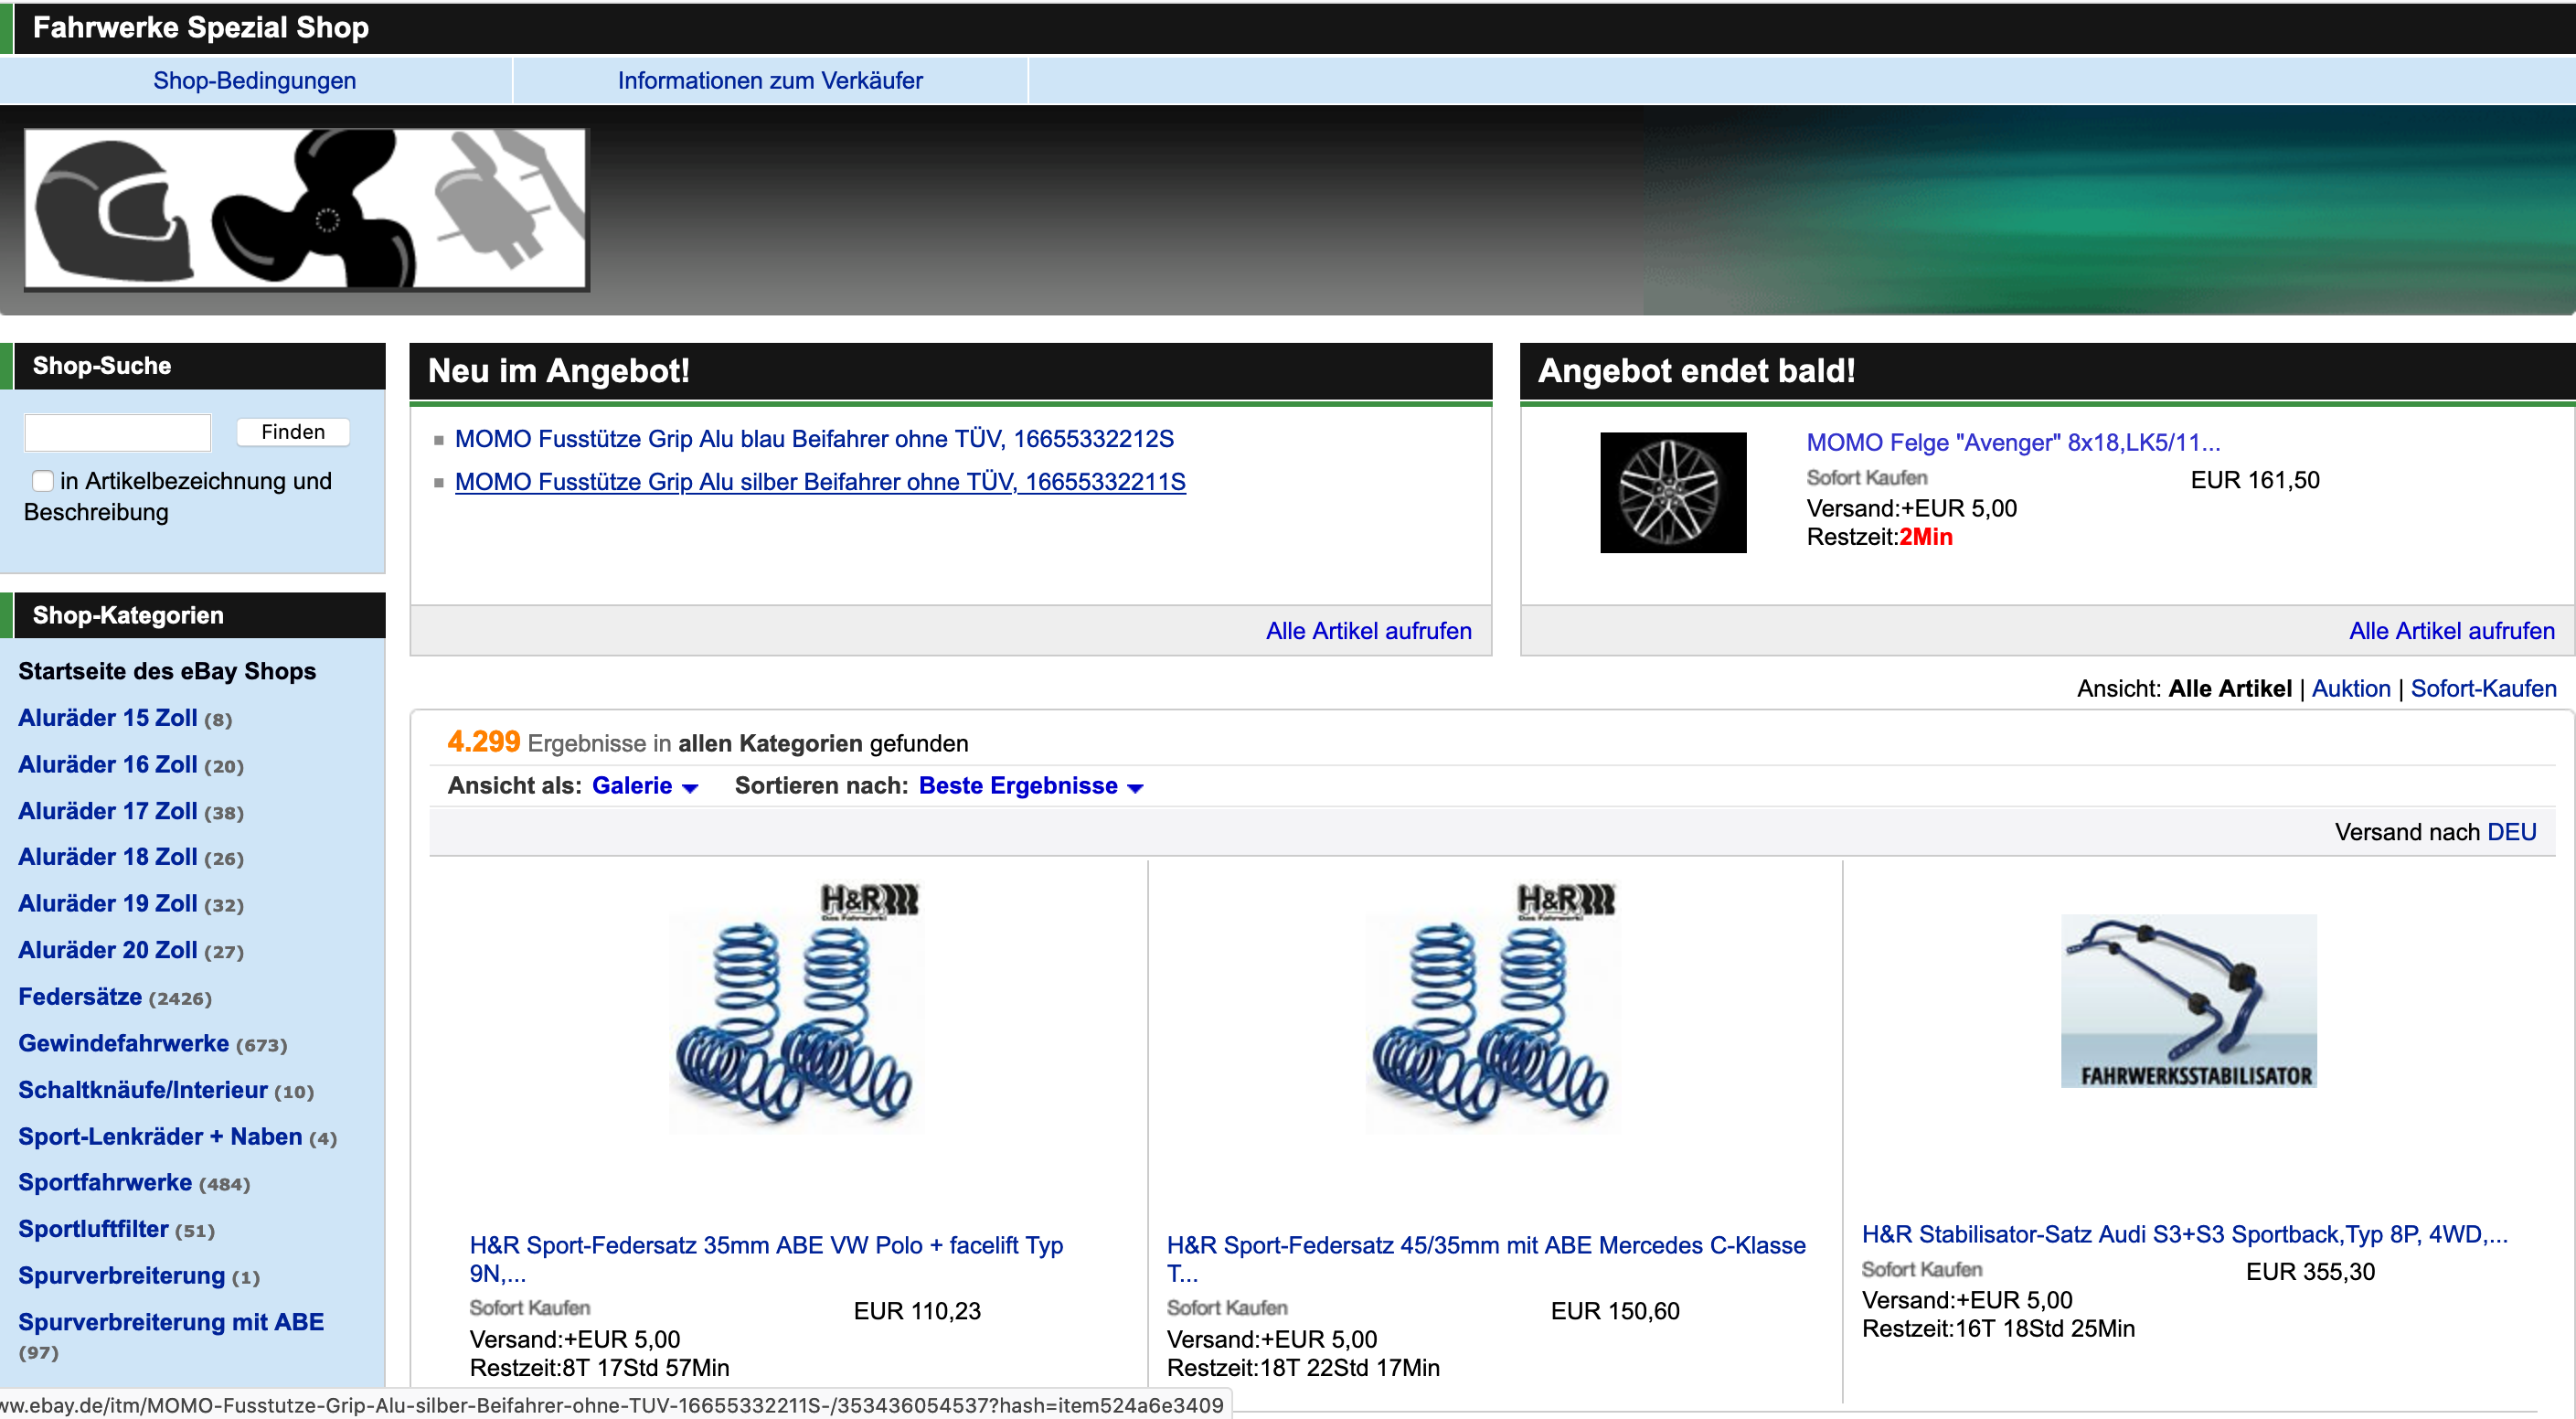
Task: Open MOMO Fusstütze Grip Alu silber listing
Action: click(820, 482)
